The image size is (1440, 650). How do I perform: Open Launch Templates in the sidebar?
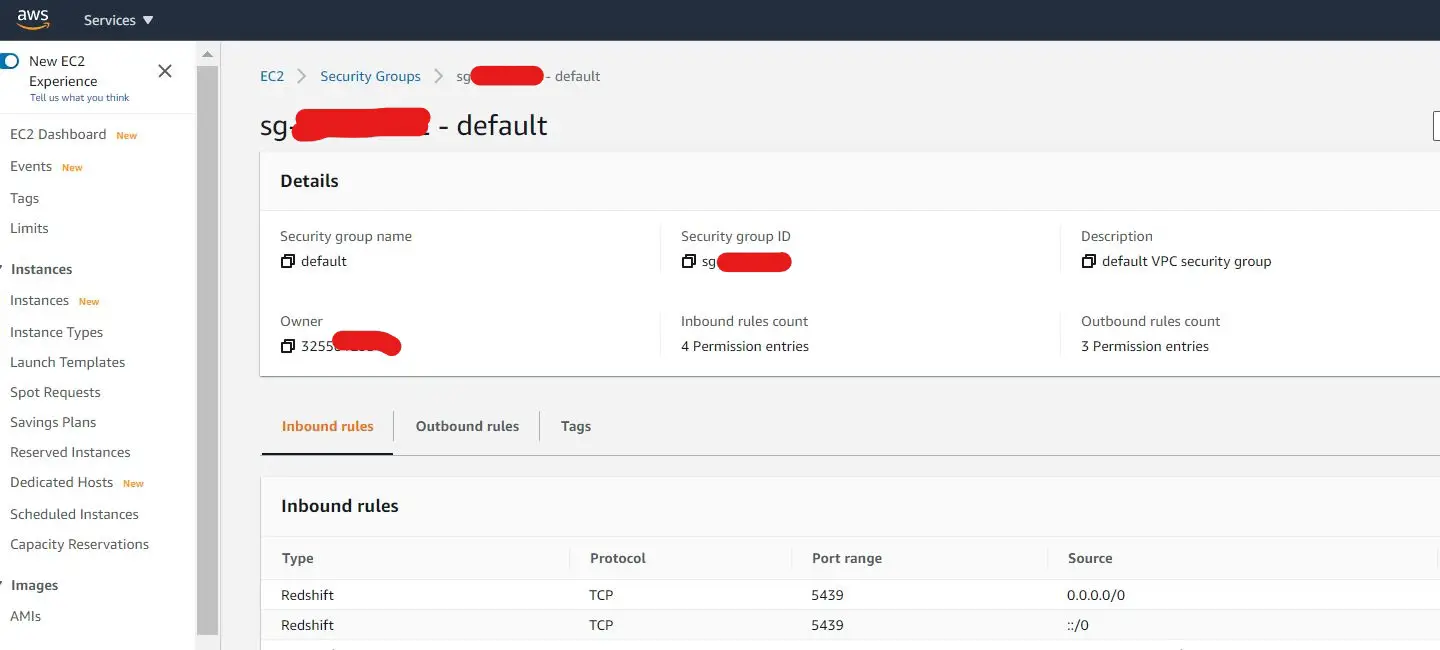[67, 362]
